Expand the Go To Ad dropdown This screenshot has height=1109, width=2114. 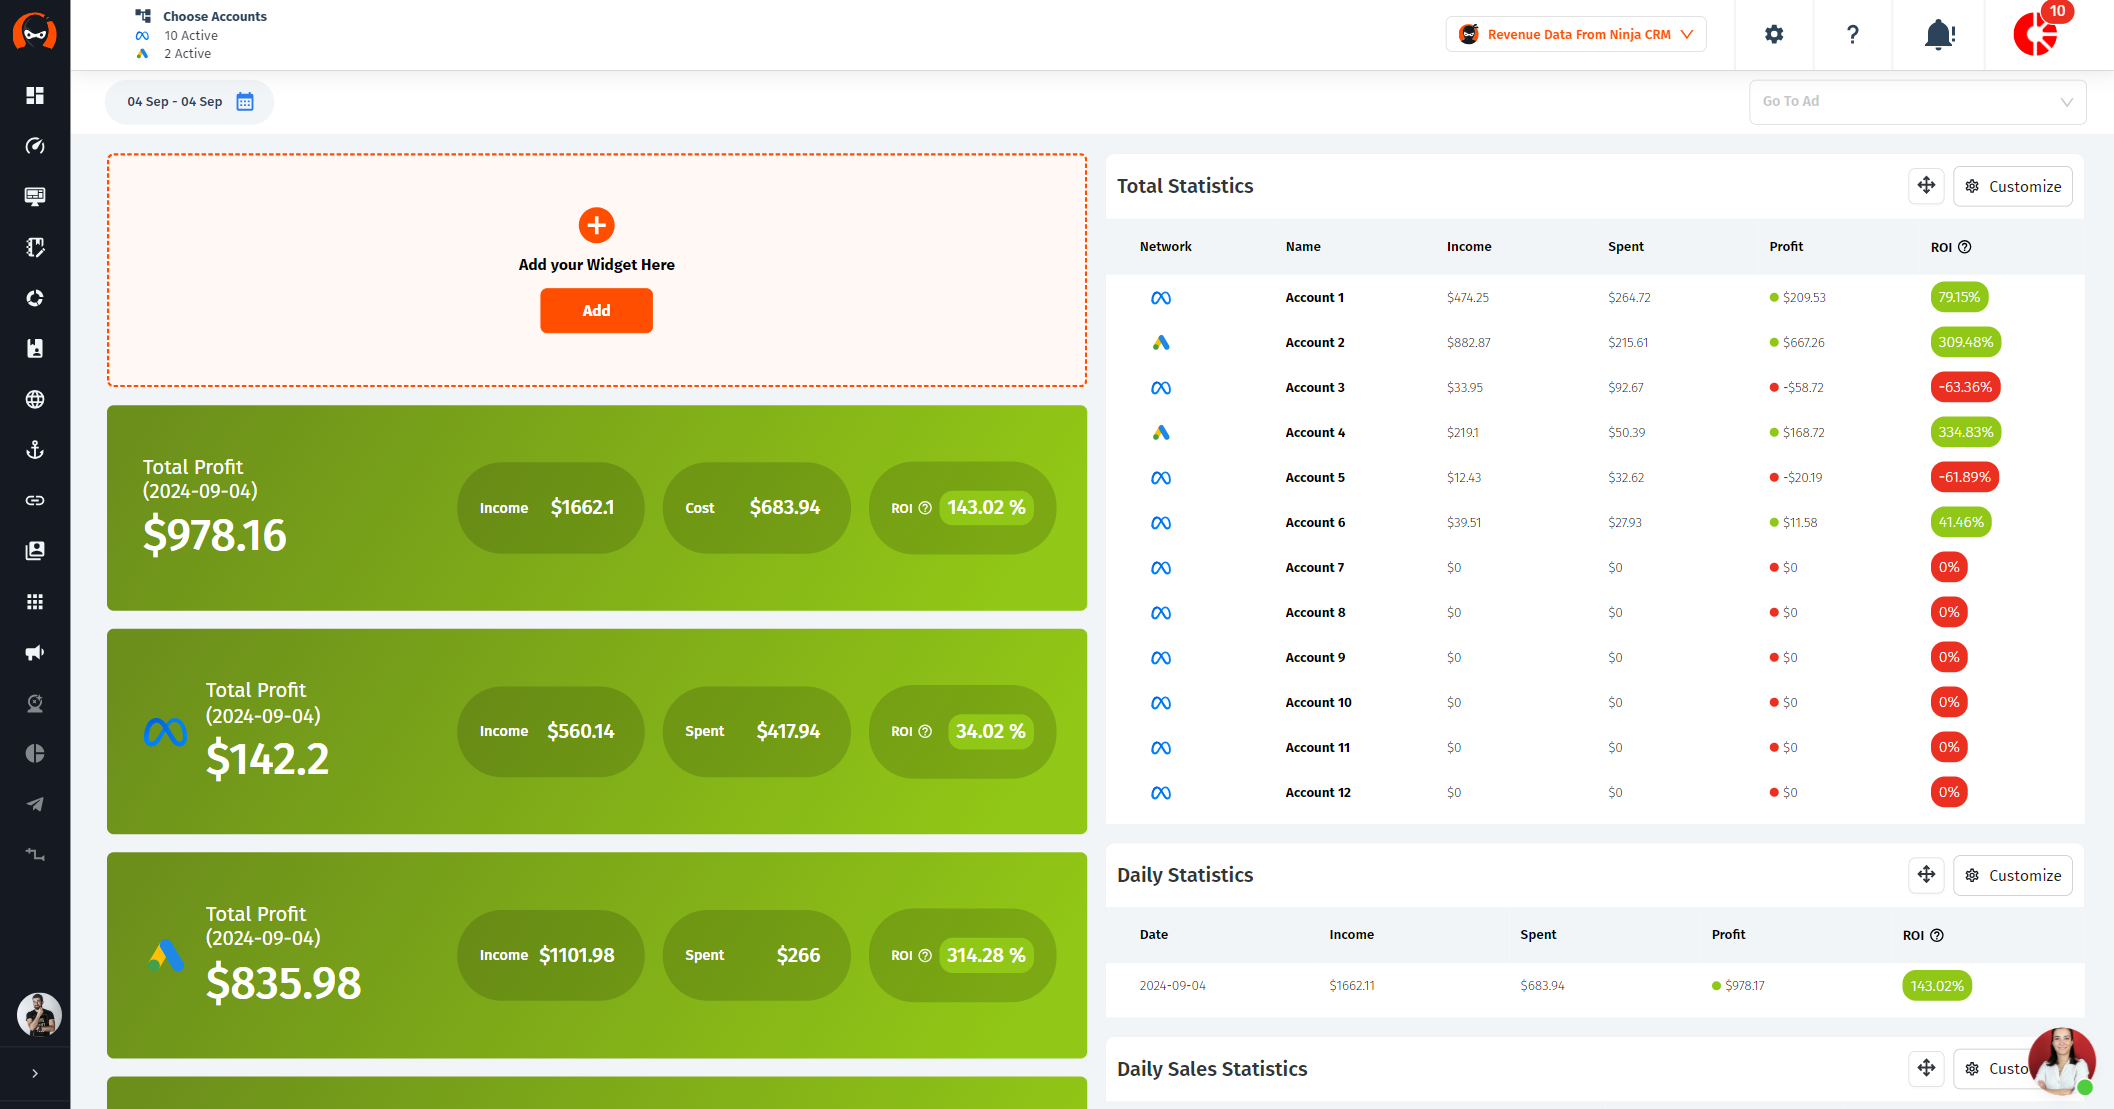point(1917,102)
